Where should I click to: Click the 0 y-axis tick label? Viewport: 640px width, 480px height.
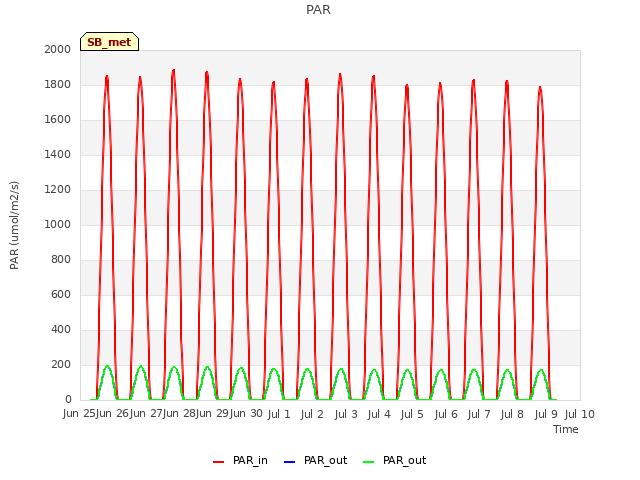[x=68, y=400]
